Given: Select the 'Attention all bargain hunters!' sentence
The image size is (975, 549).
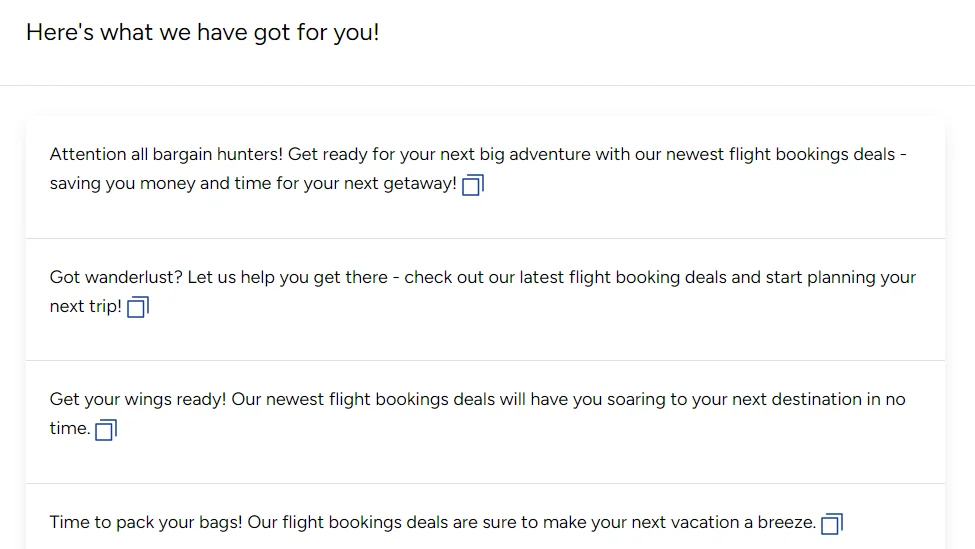Looking at the screenshot, I should pyautogui.click(x=166, y=154).
